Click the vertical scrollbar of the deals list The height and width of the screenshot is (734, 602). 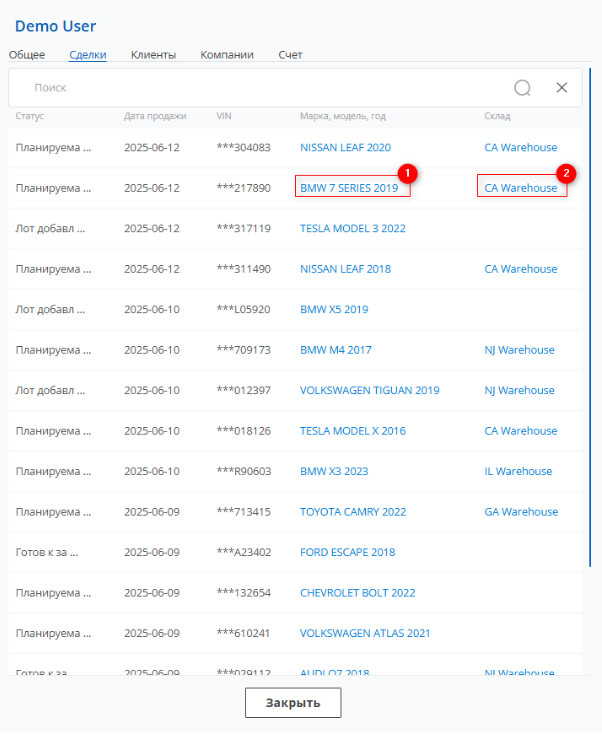pos(590,317)
